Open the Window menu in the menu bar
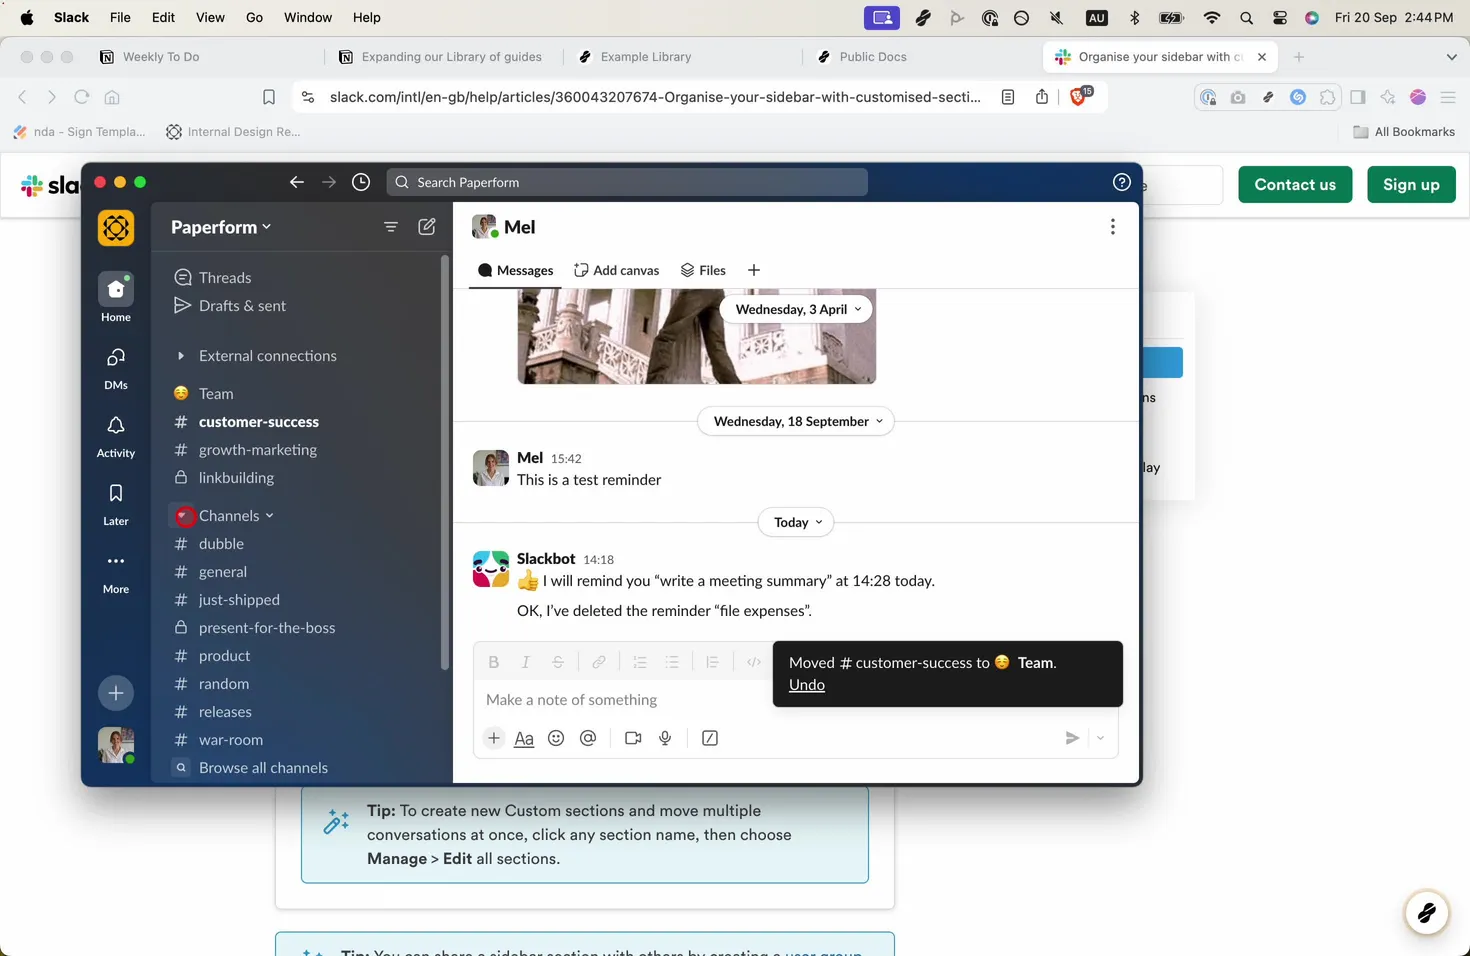The height and width of the screenshot is (956, 1470). (307, 17)
